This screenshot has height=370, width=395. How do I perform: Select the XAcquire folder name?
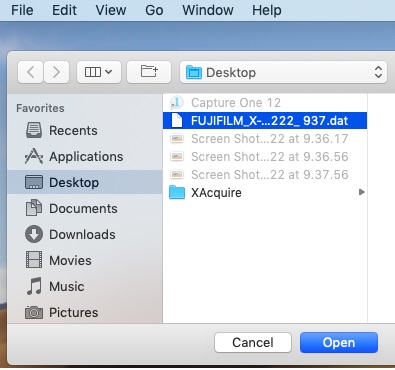click(216, 193)
